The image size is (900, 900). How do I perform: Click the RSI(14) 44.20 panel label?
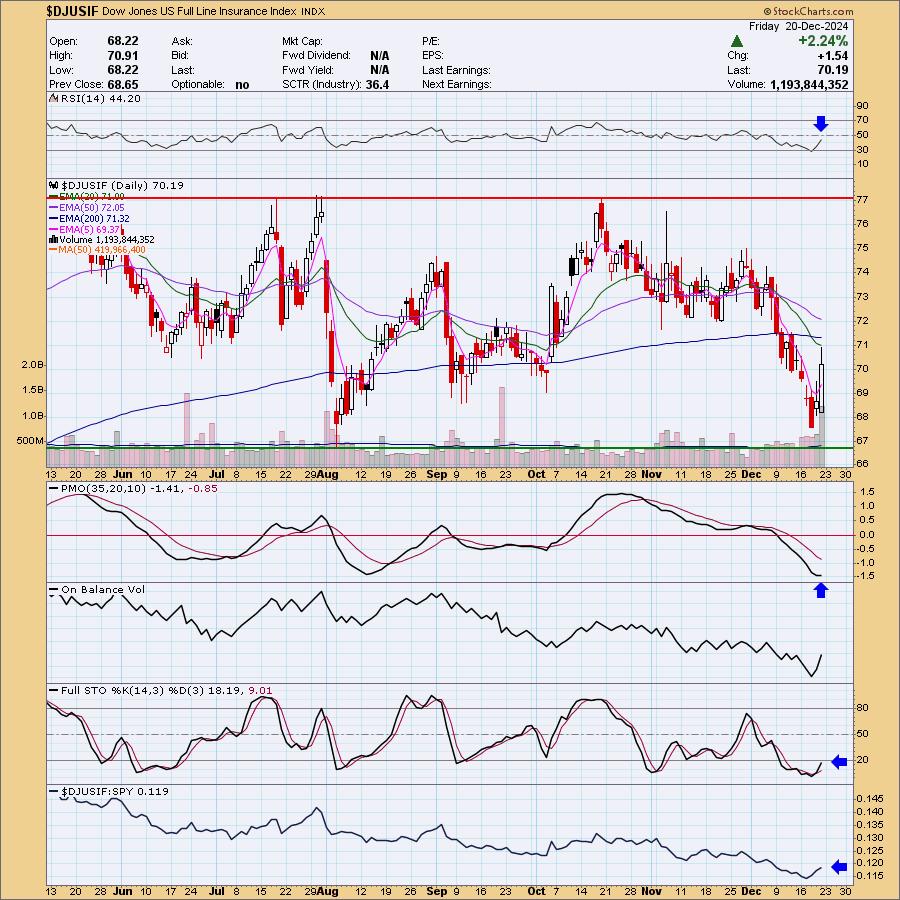coord(100,98)
